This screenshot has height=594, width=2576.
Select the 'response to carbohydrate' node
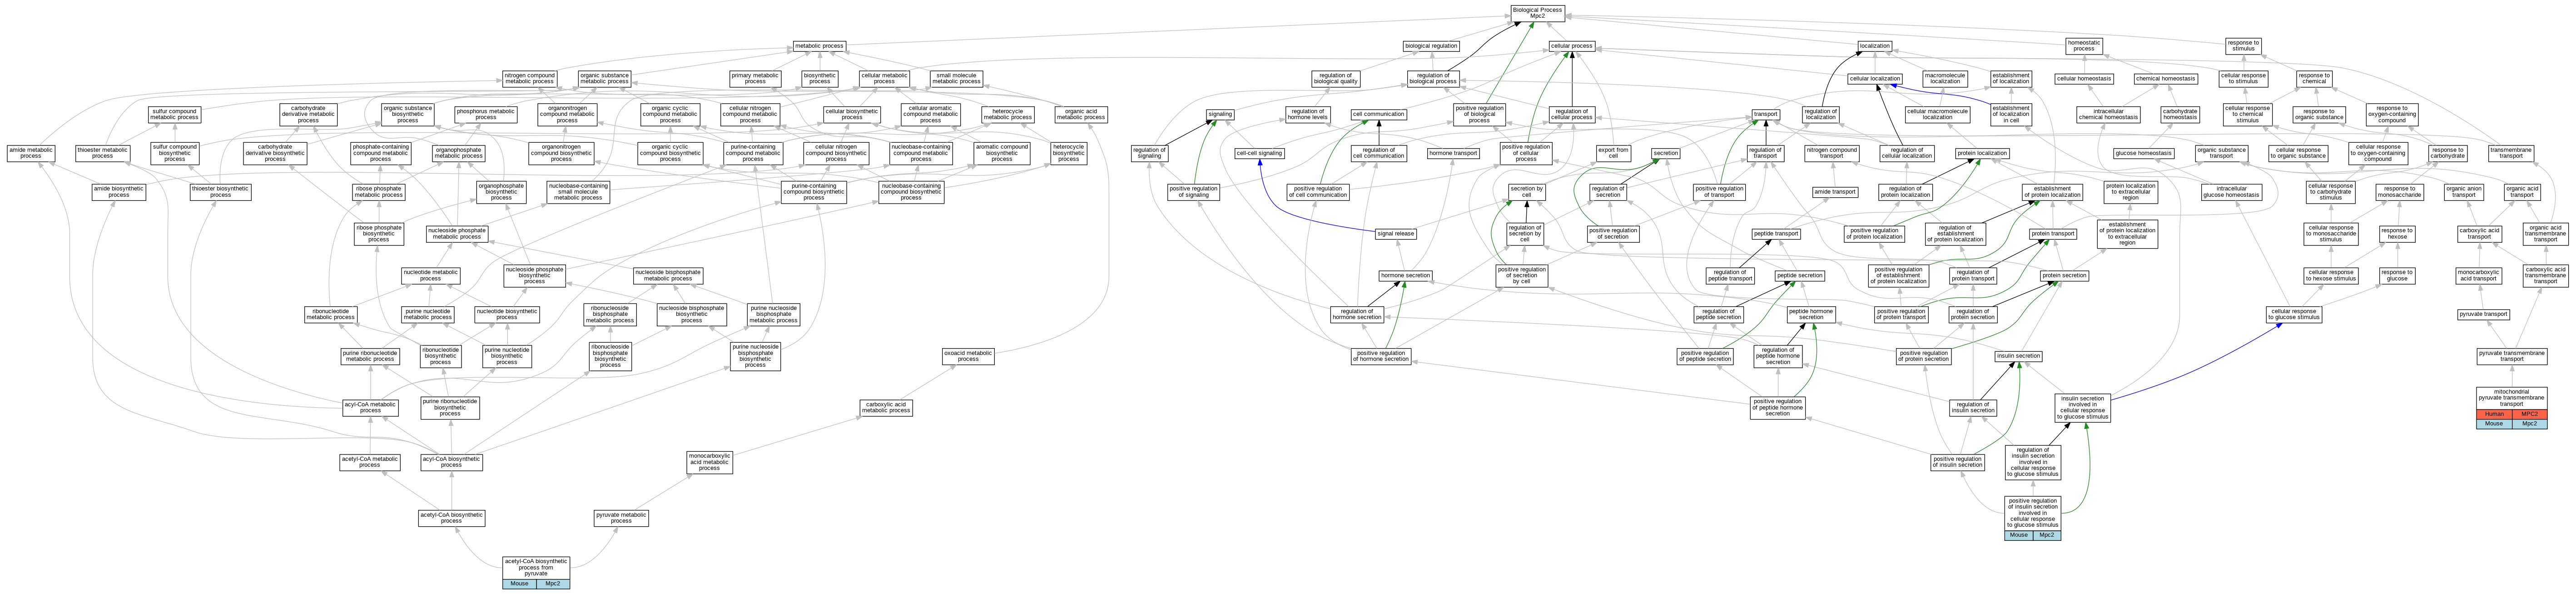pos(2447,153)
